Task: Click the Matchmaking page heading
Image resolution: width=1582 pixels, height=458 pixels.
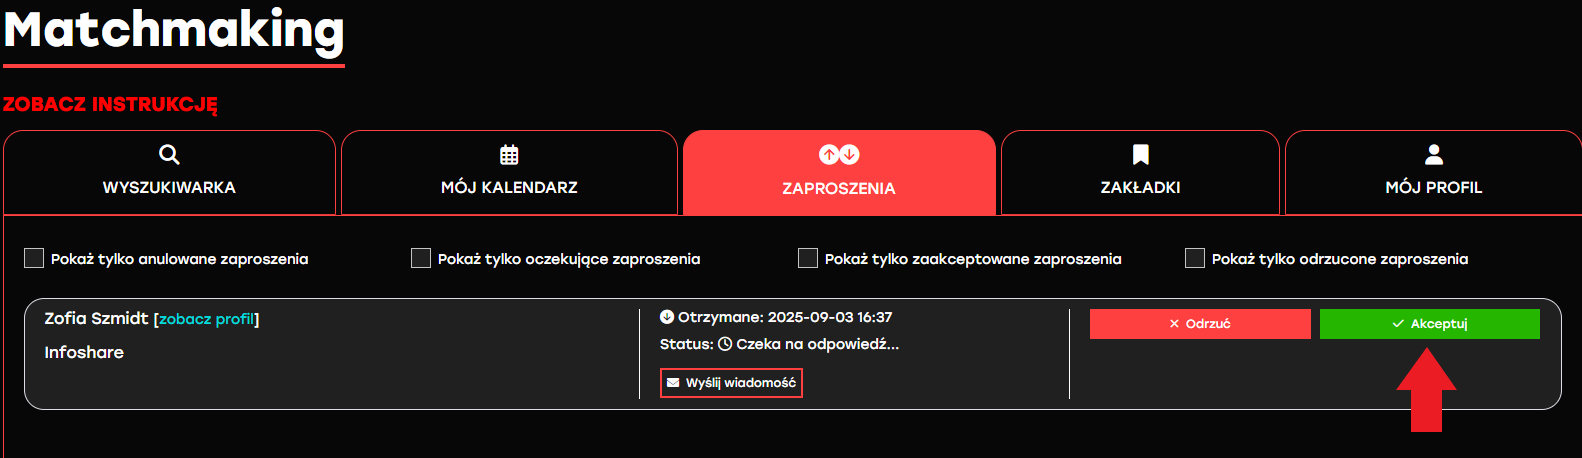Action: pyautogui.click(x=174, y=30)
